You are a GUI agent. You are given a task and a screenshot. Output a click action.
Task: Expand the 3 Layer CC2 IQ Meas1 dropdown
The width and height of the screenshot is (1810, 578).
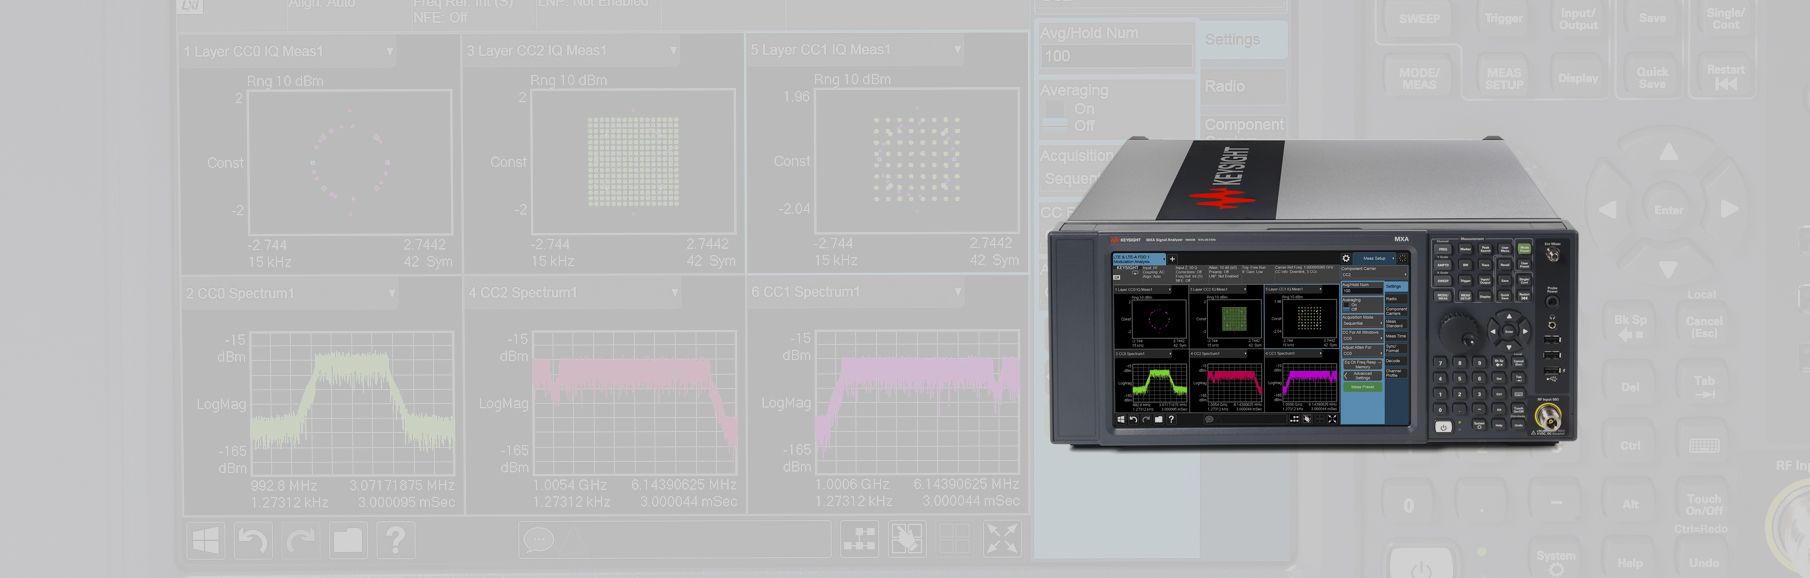pyautogui.click(x=673, y=50)
